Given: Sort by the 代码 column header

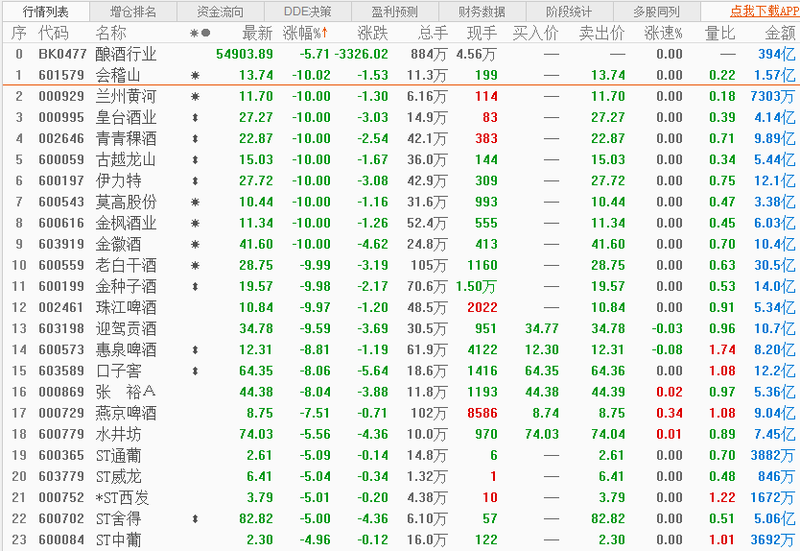Looking at the screenshot, I should click(53, 33).
